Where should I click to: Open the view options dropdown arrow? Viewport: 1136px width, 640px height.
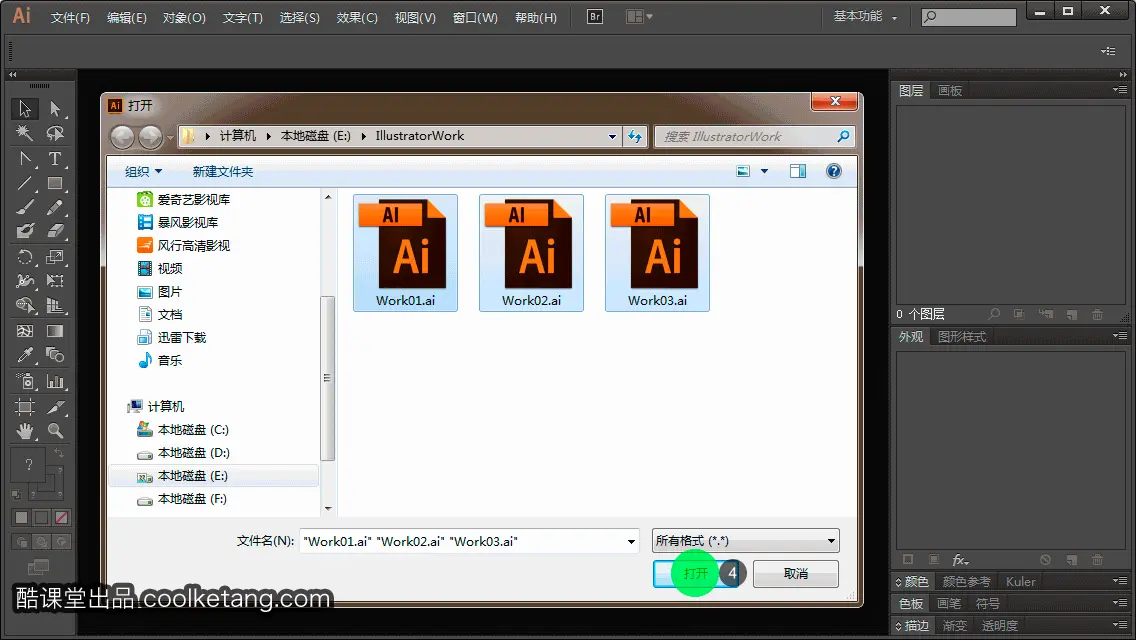(764, 172)
